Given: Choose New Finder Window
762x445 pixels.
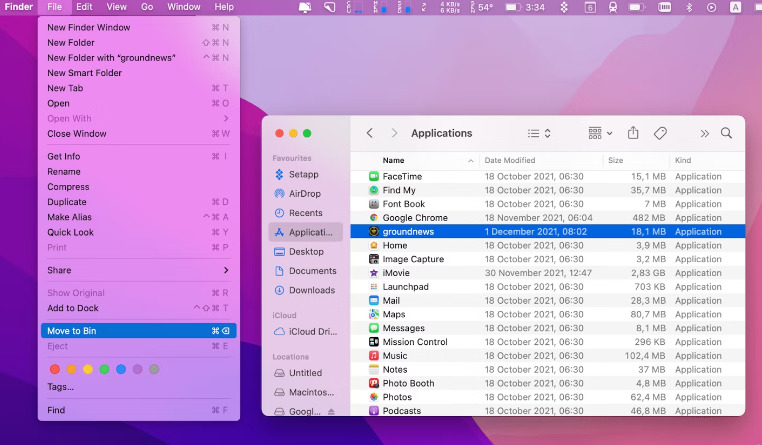Looking at the screenshot, I should (x=139, y=28).
